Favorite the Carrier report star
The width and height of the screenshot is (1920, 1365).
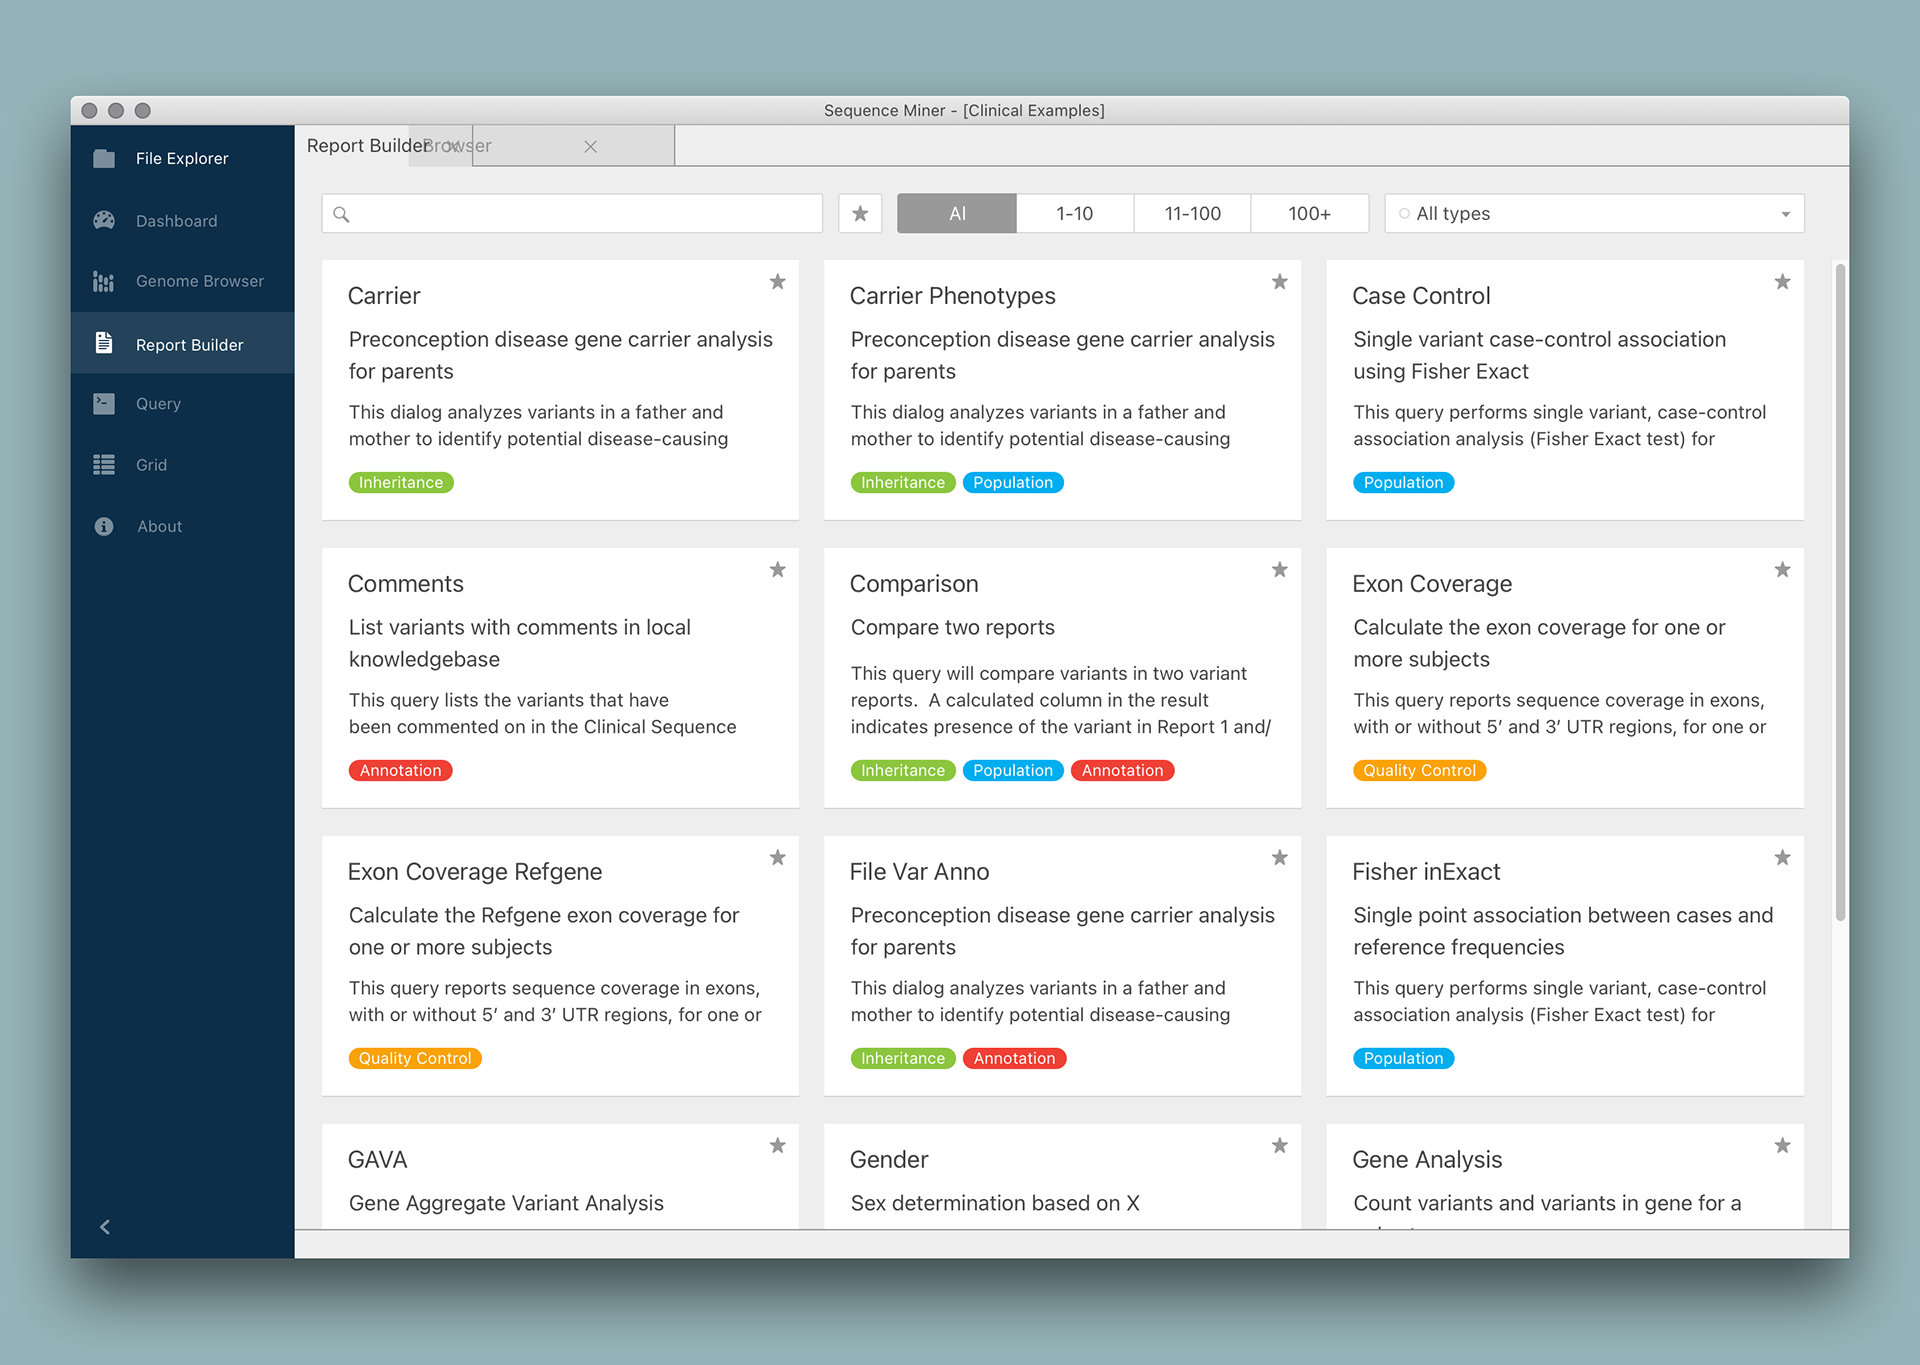777,282
